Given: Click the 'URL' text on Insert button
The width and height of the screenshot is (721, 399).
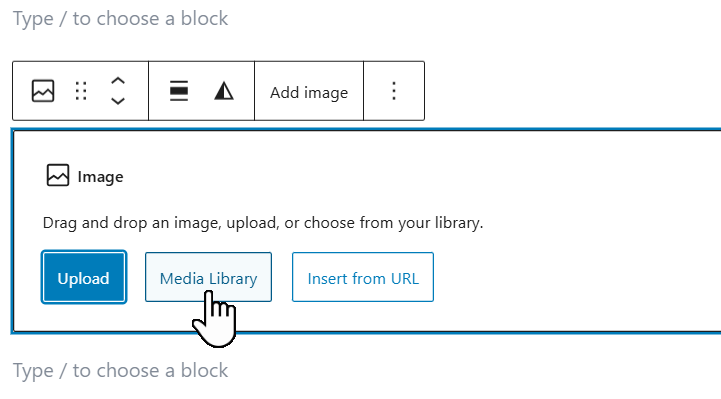Looking at the screenshot, I should [405, 279].
